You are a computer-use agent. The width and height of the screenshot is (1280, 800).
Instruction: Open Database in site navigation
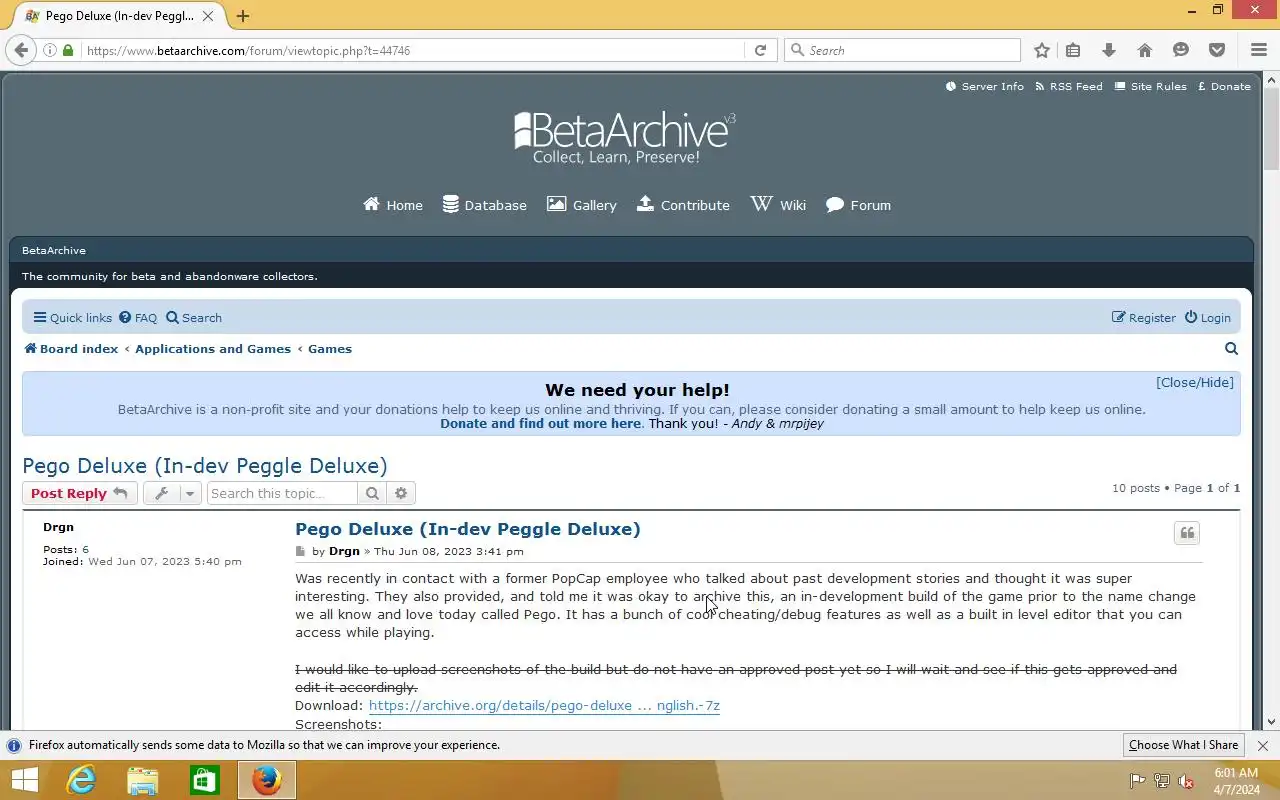tap(484, 205)
